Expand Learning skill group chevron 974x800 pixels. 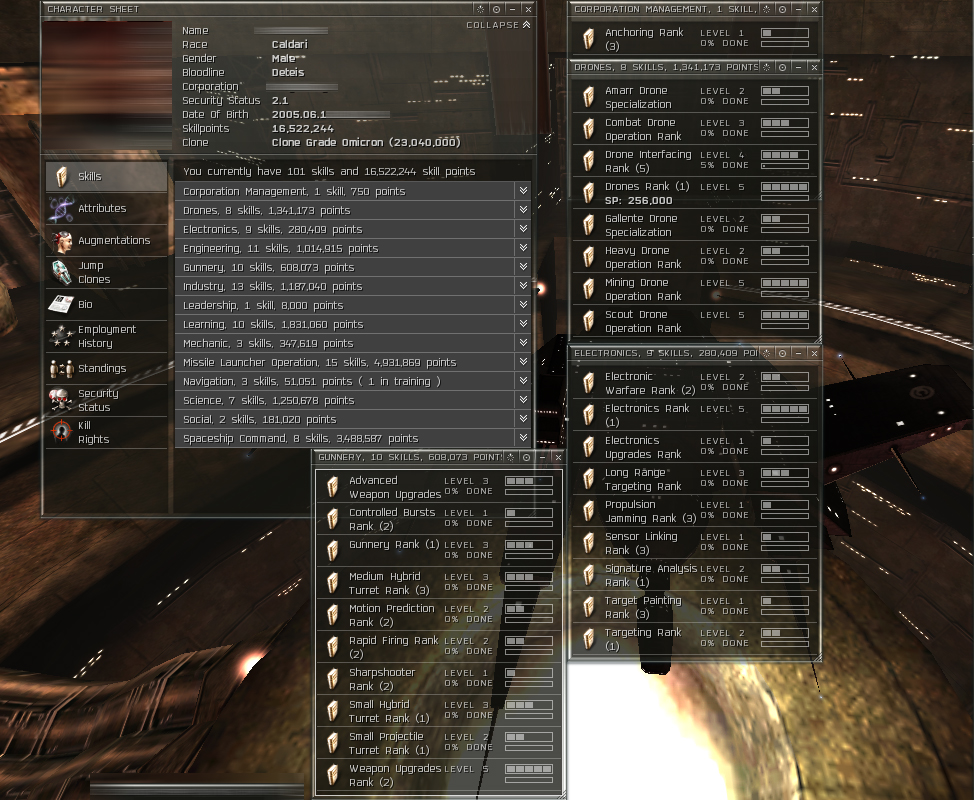(523, 324)
